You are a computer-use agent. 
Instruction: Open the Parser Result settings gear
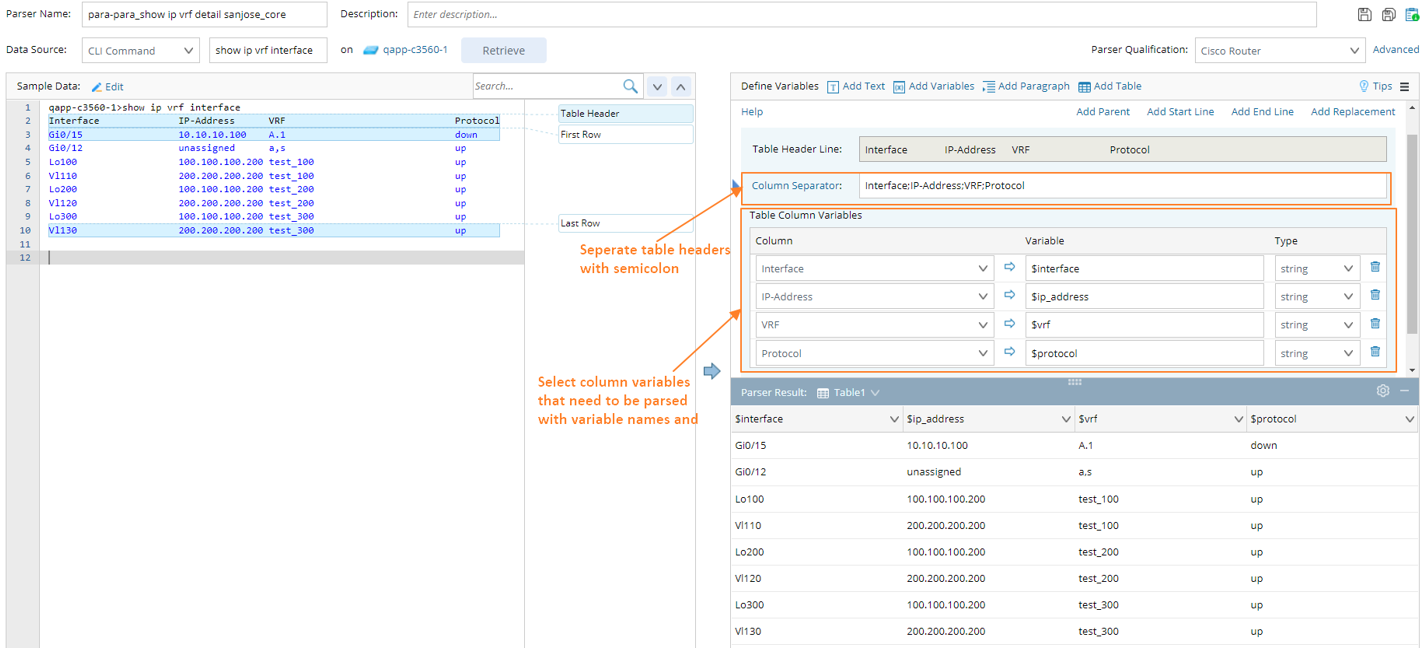(1383, 391)
